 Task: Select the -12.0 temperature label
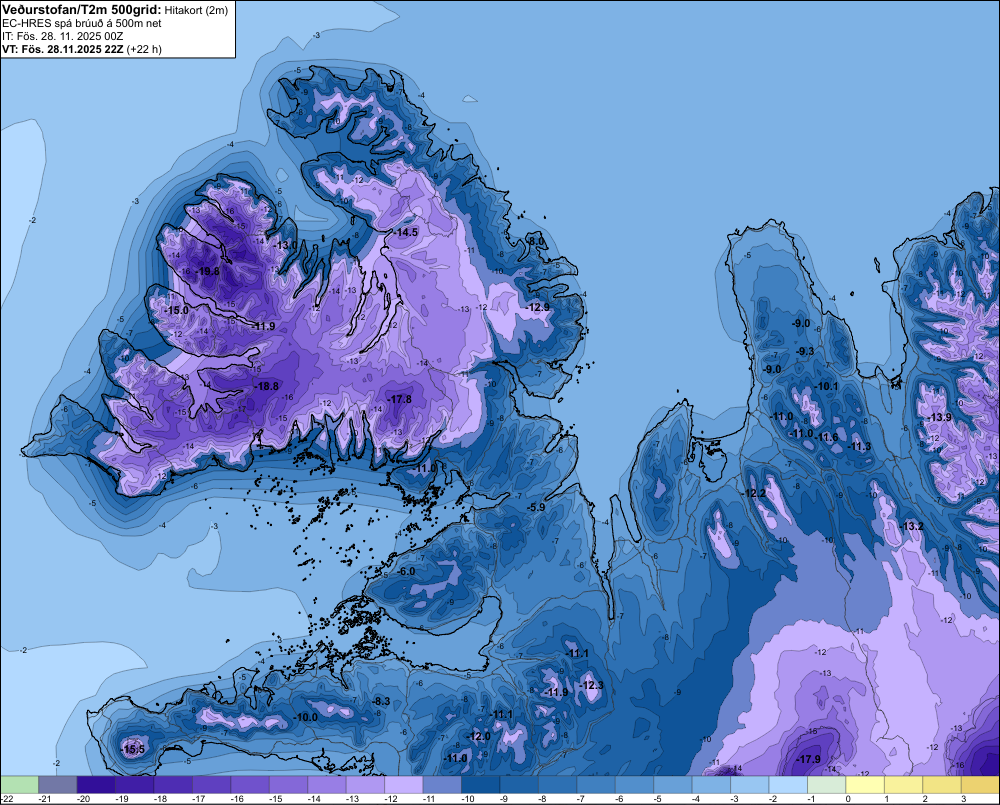[480, 736]
